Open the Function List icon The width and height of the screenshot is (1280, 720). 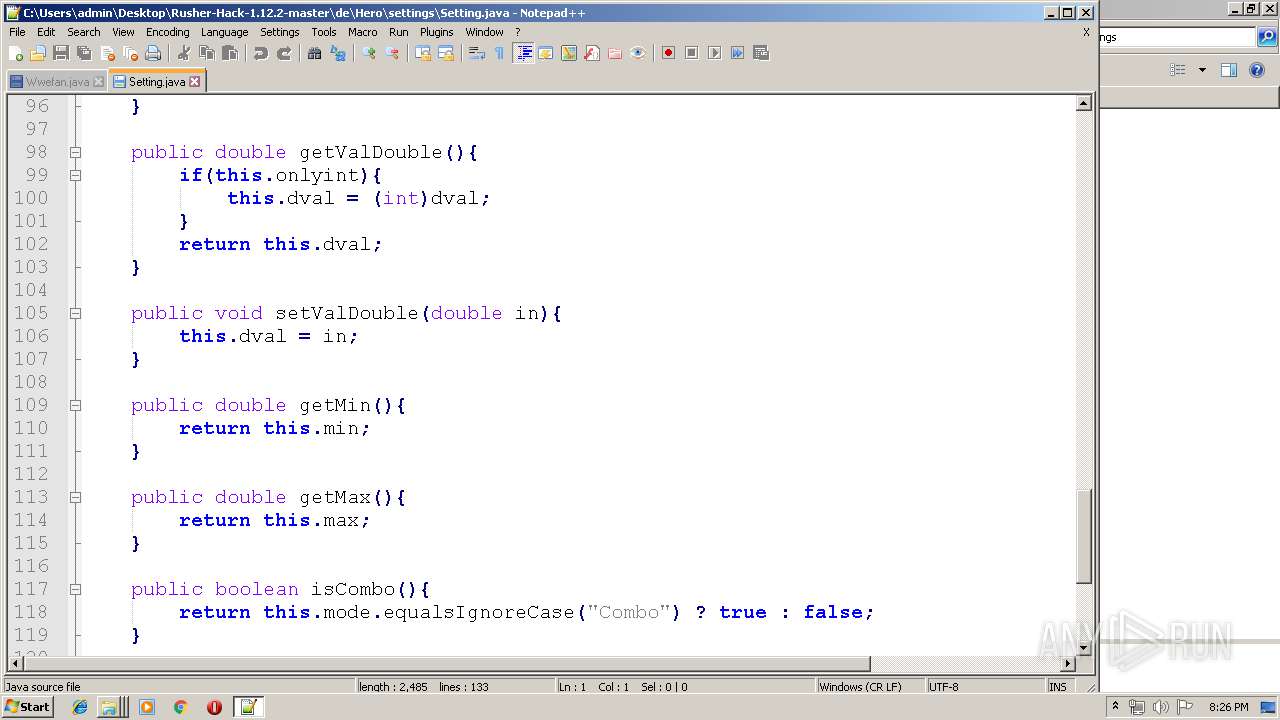point(592,53)
